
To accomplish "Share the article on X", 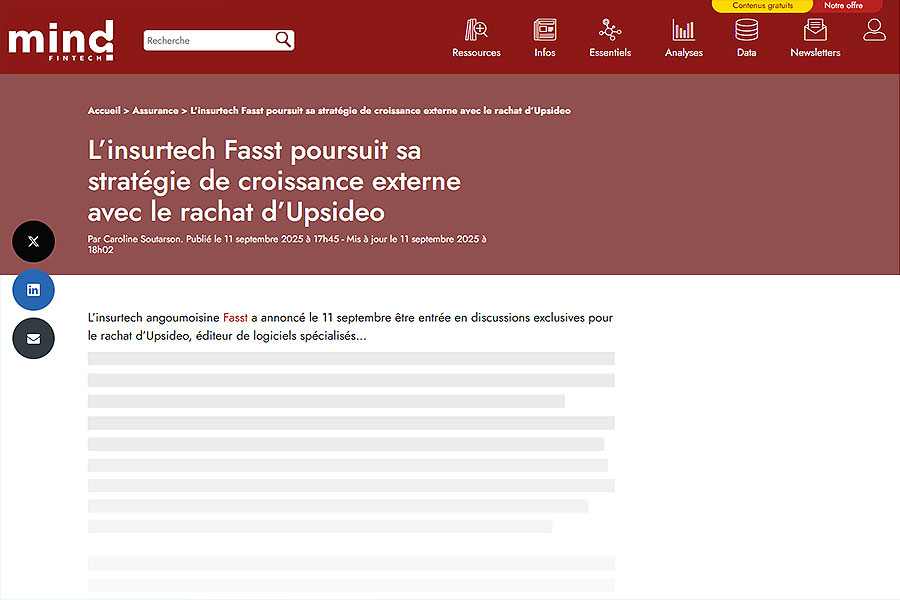I will tap(34, 242).
